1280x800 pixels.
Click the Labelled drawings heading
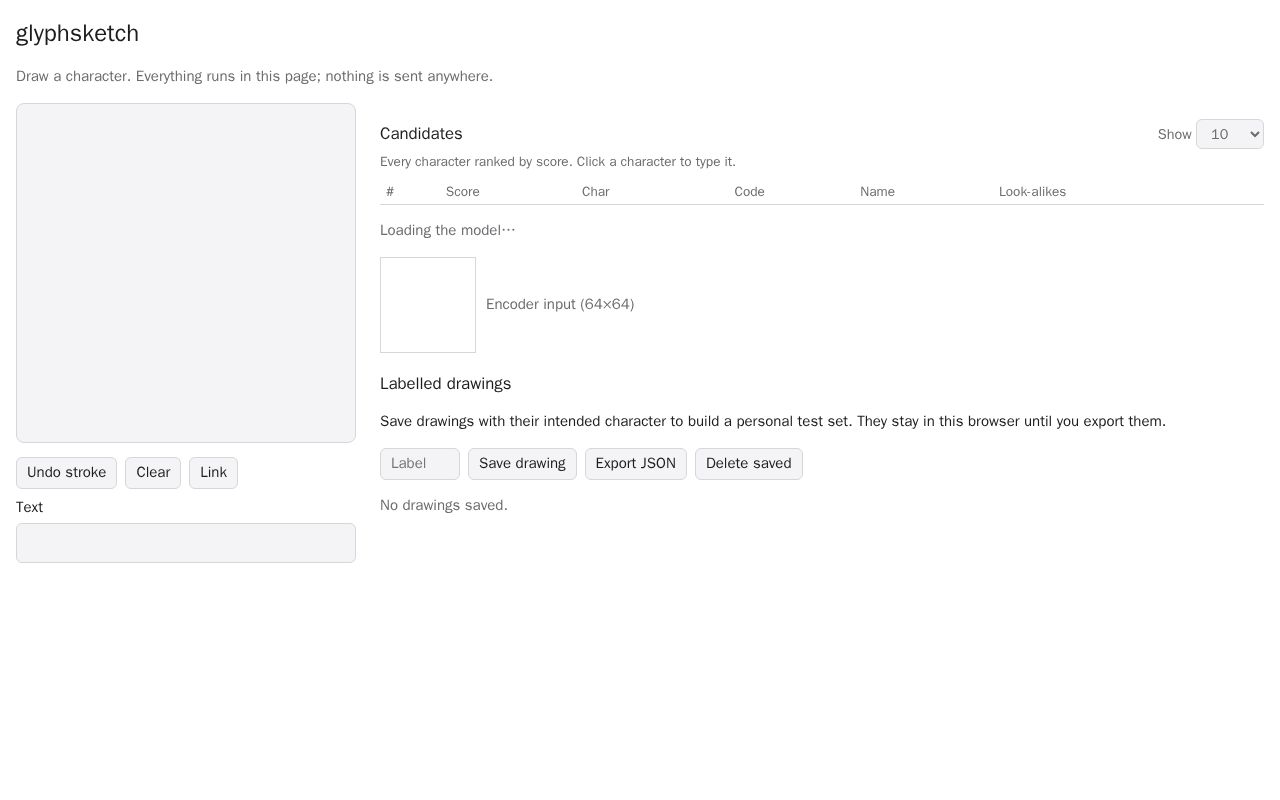(445, 384)
